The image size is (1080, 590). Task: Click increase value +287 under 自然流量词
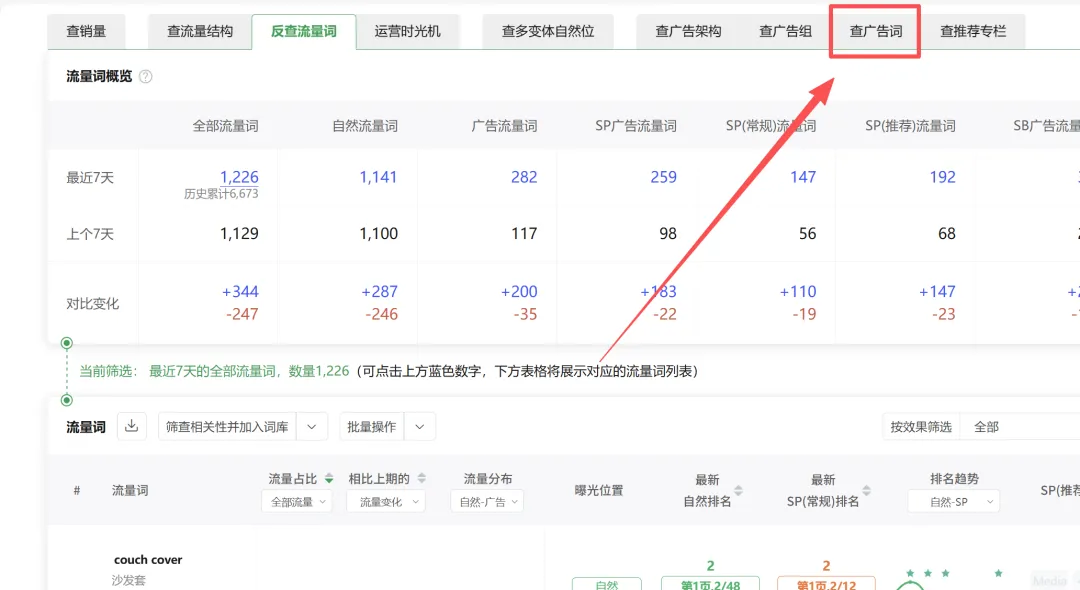[x=379, y=292]
